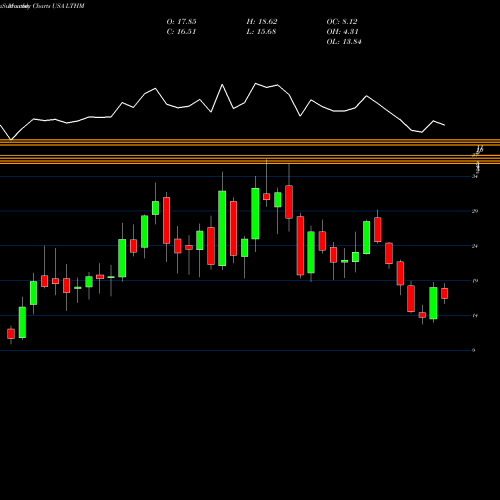Screen dimensions: 500x500
Task: Click the 19 price axis label
Action: click(x=475, y=281)
